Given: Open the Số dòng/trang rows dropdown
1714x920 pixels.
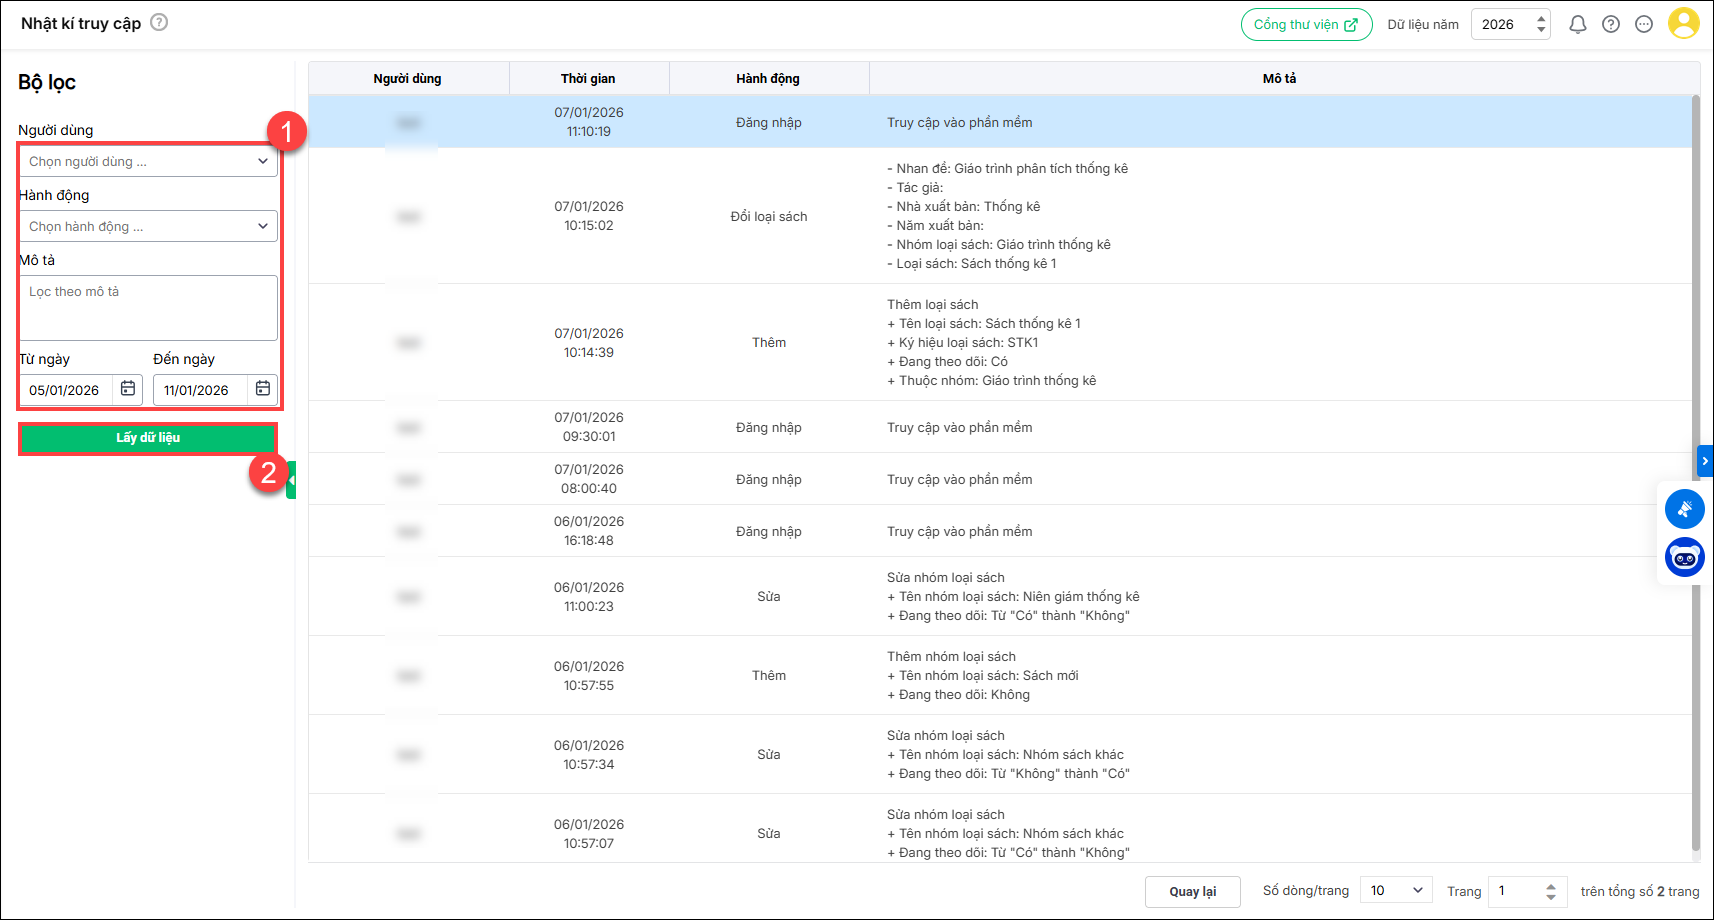Looking at the screenshot, I should (1396, 891).
